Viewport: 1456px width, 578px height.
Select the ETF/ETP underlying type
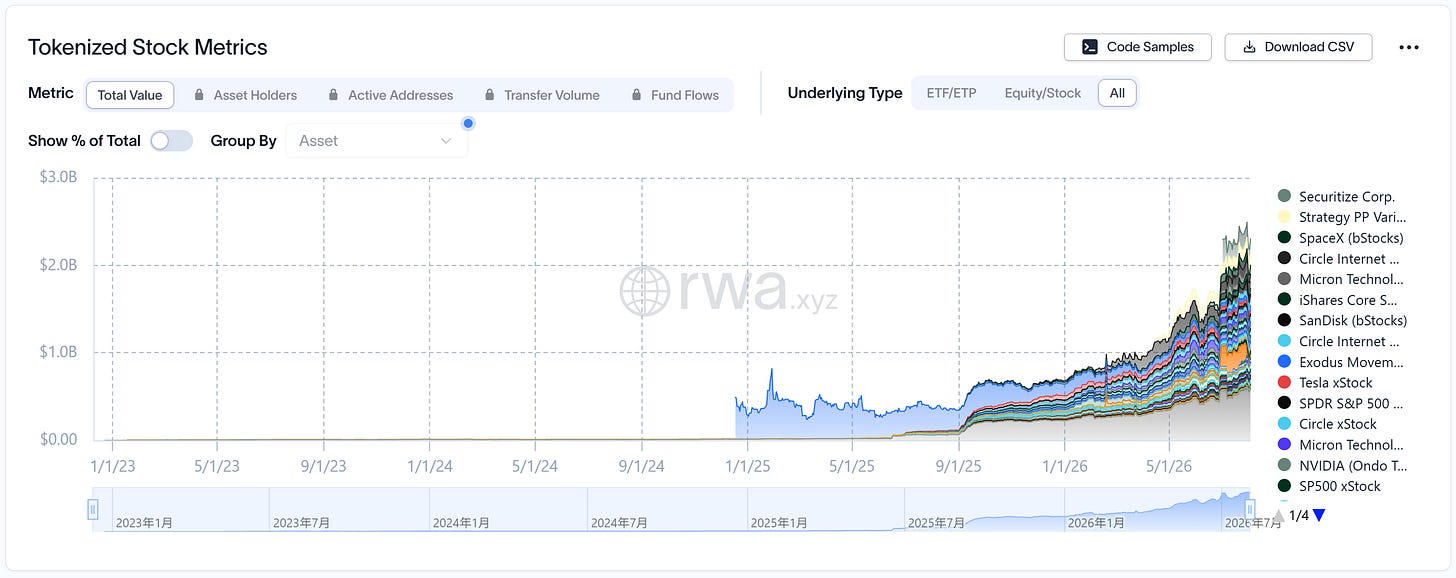point(951,93)
